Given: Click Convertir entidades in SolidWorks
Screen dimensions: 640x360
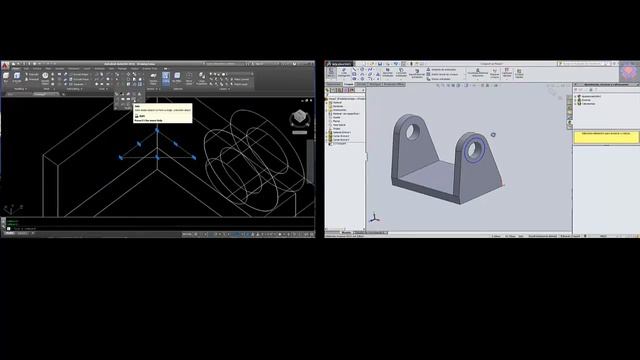Looking at the screenshot, I should pos(401,73).
